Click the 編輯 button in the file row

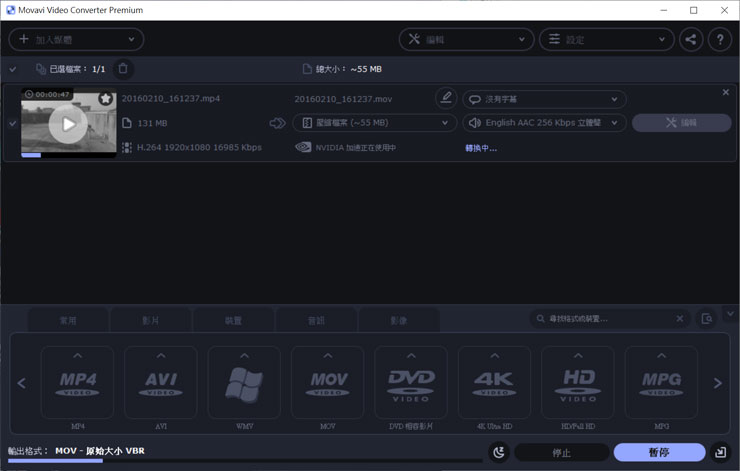[x=681, y=123]
